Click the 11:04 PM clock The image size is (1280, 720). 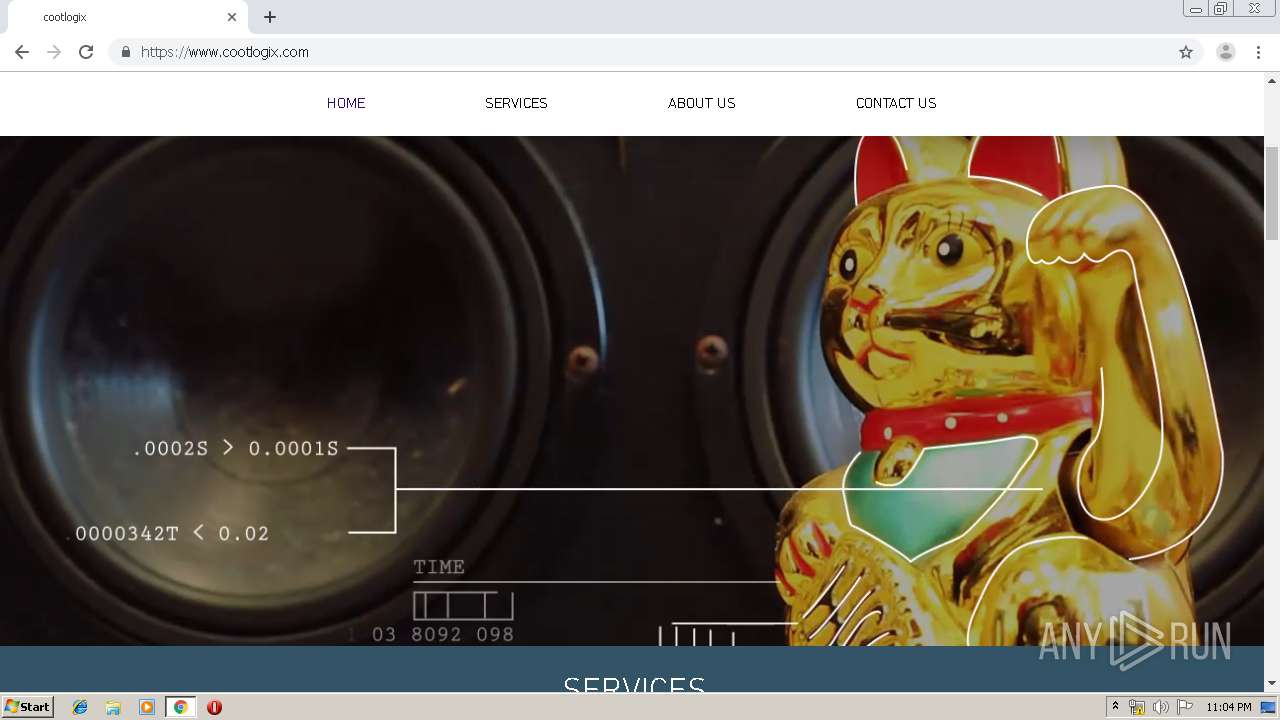(x=1229, y=707)
